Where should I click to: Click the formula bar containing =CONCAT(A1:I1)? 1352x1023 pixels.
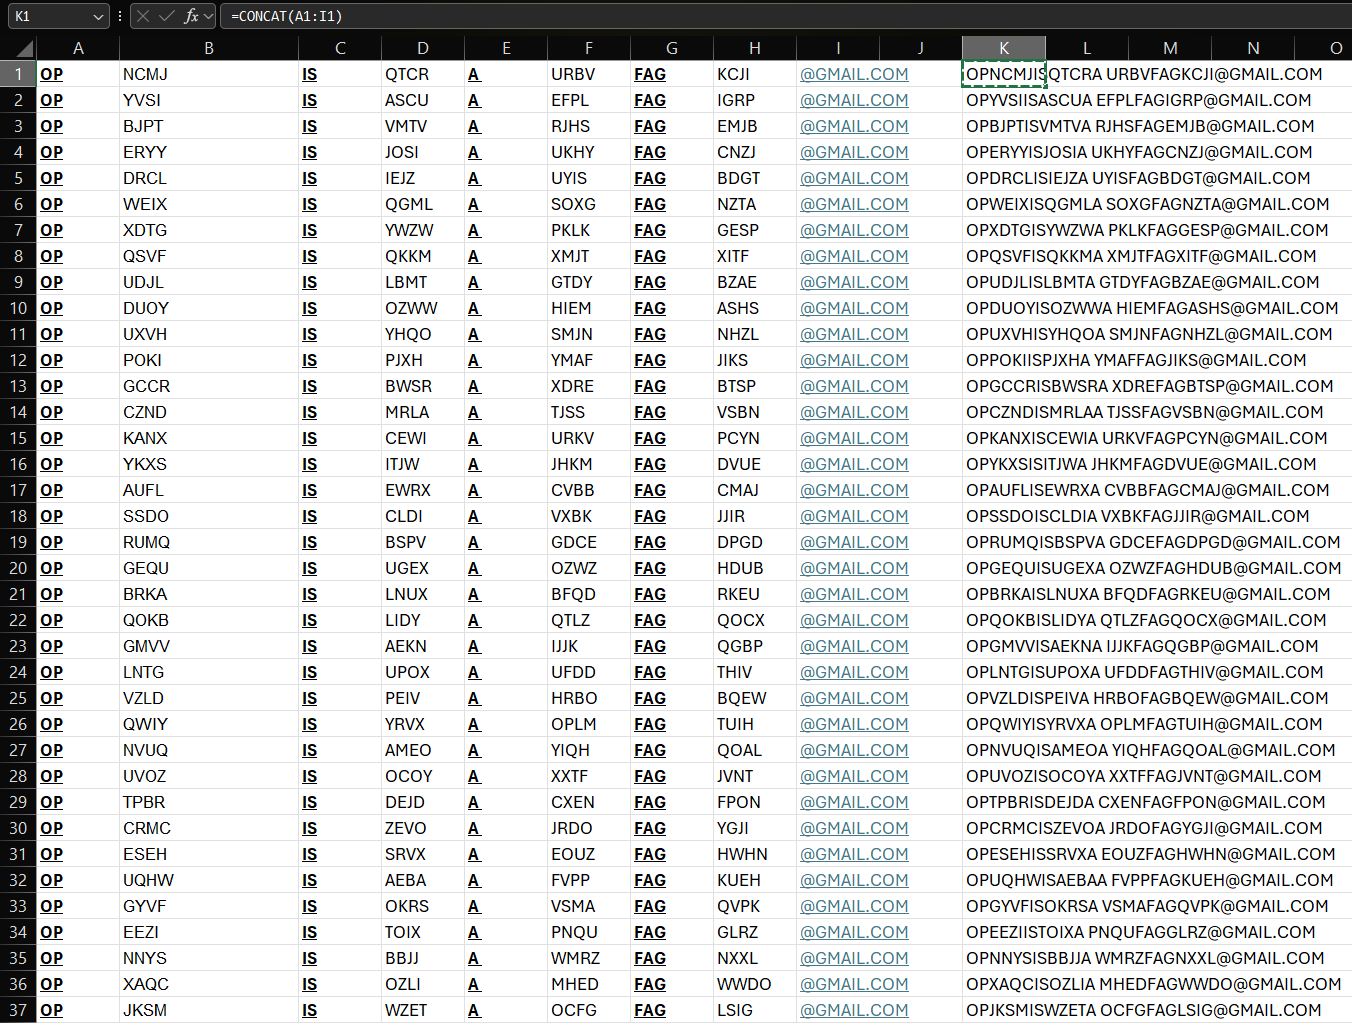point(785,16)
